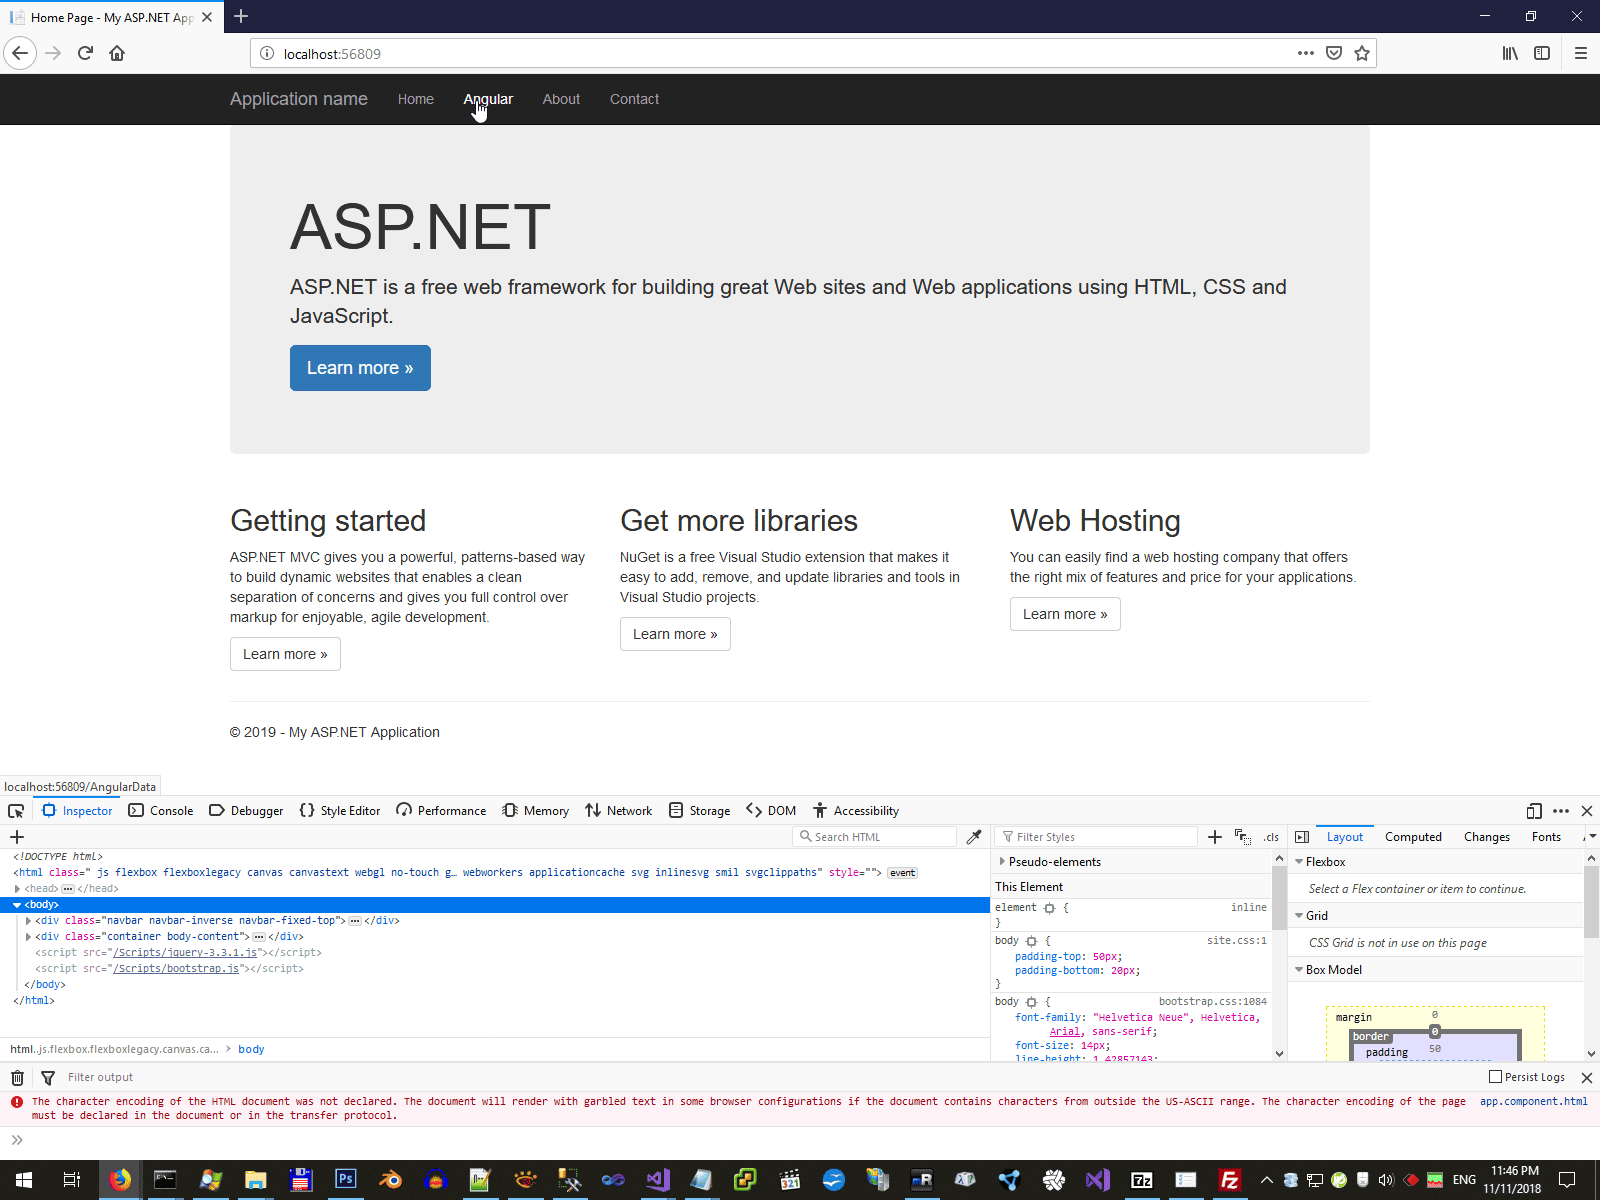The image size is (1600, 1200).
Task: Close the developer tools panel
Action: pos(1586,811)
